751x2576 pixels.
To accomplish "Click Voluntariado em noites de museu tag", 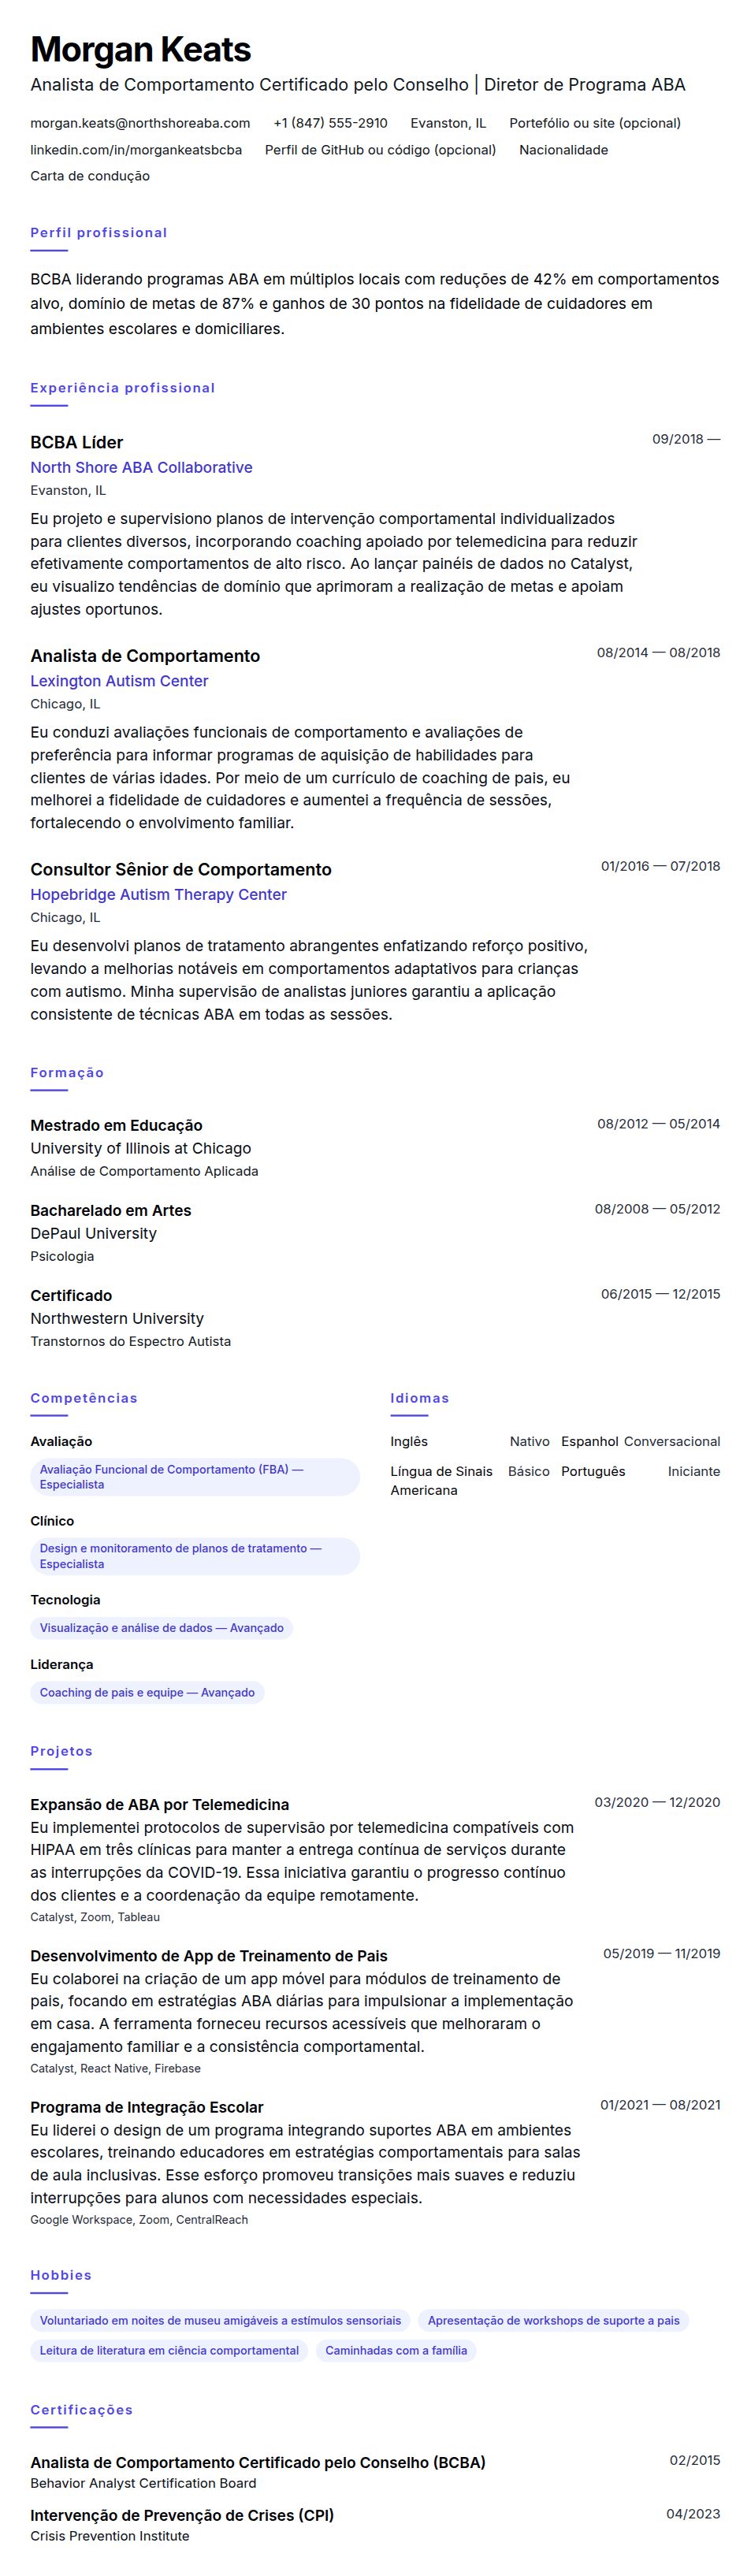I will [x=220, y=2321].
